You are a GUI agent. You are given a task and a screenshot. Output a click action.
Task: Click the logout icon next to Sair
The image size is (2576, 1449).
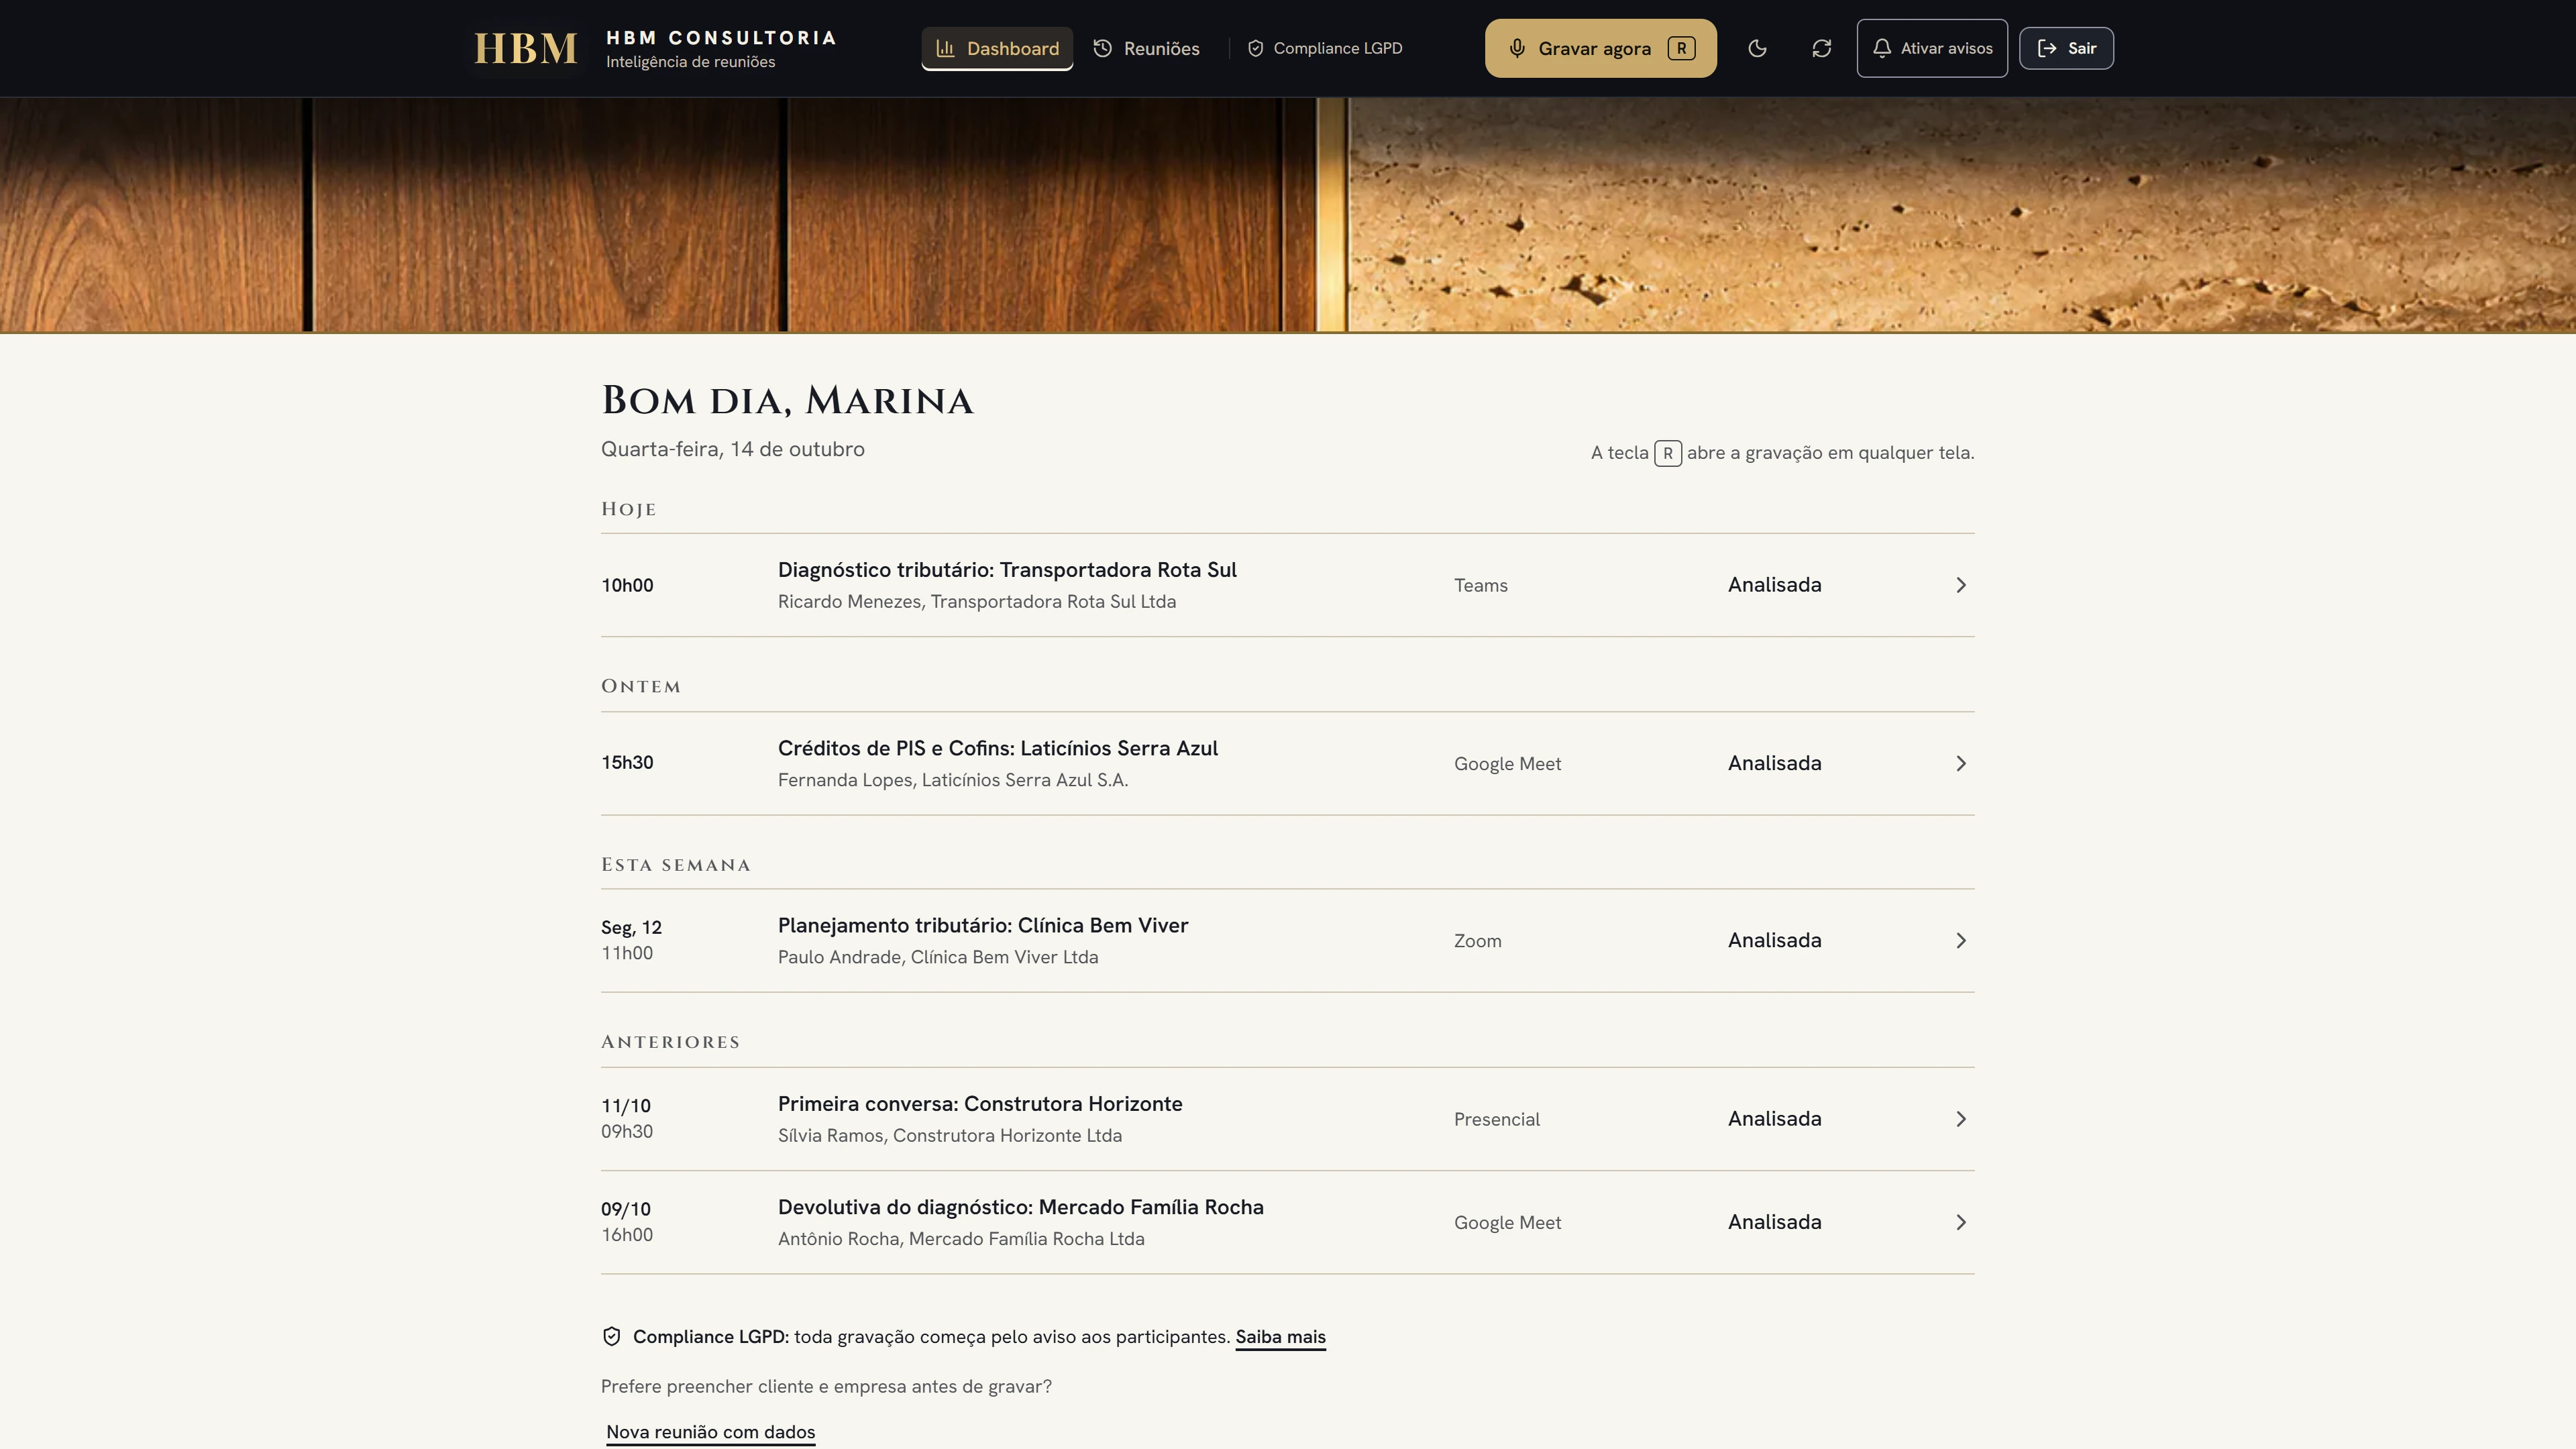[2047, 48]
